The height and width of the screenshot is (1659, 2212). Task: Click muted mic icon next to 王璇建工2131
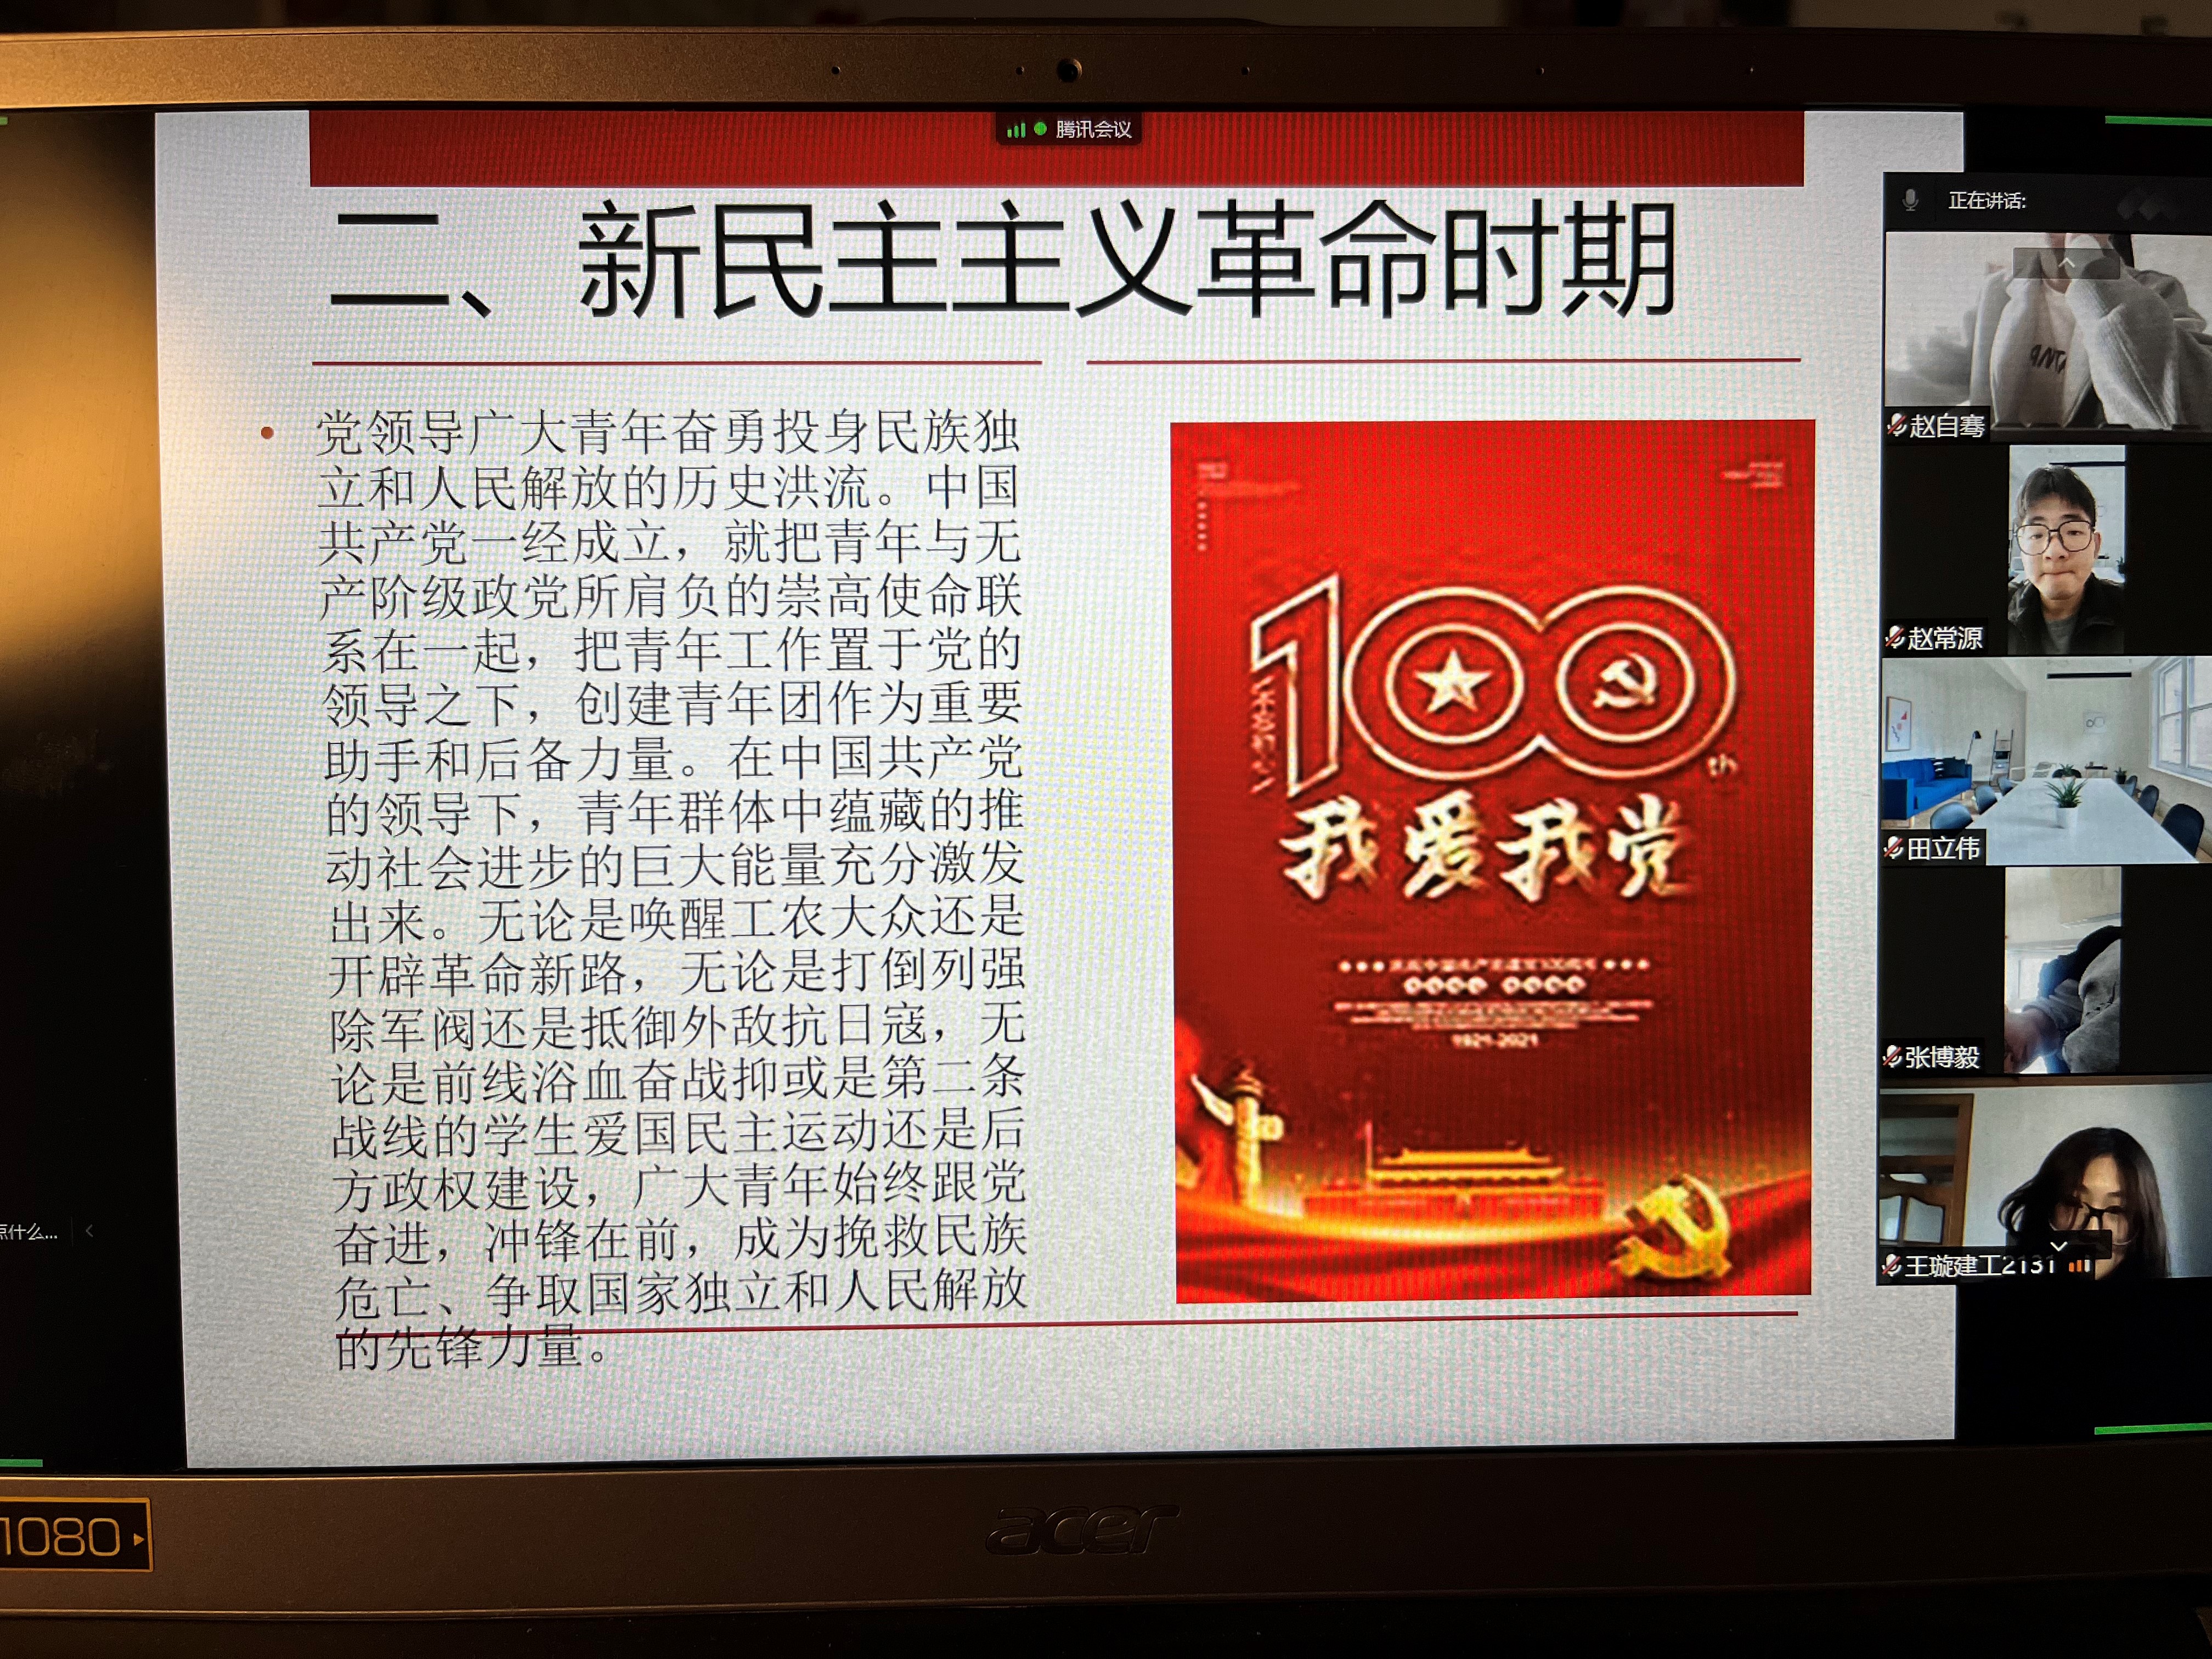pos(1891,1265)
